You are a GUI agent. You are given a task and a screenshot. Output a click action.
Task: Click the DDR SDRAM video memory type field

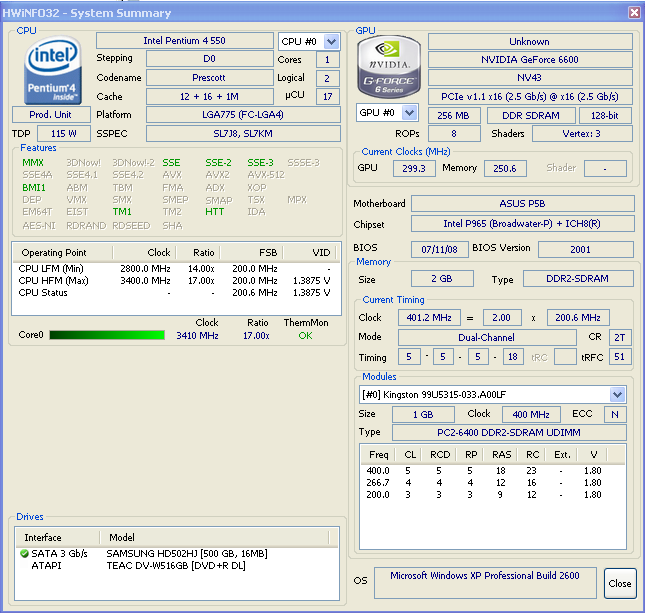[531, 116]
